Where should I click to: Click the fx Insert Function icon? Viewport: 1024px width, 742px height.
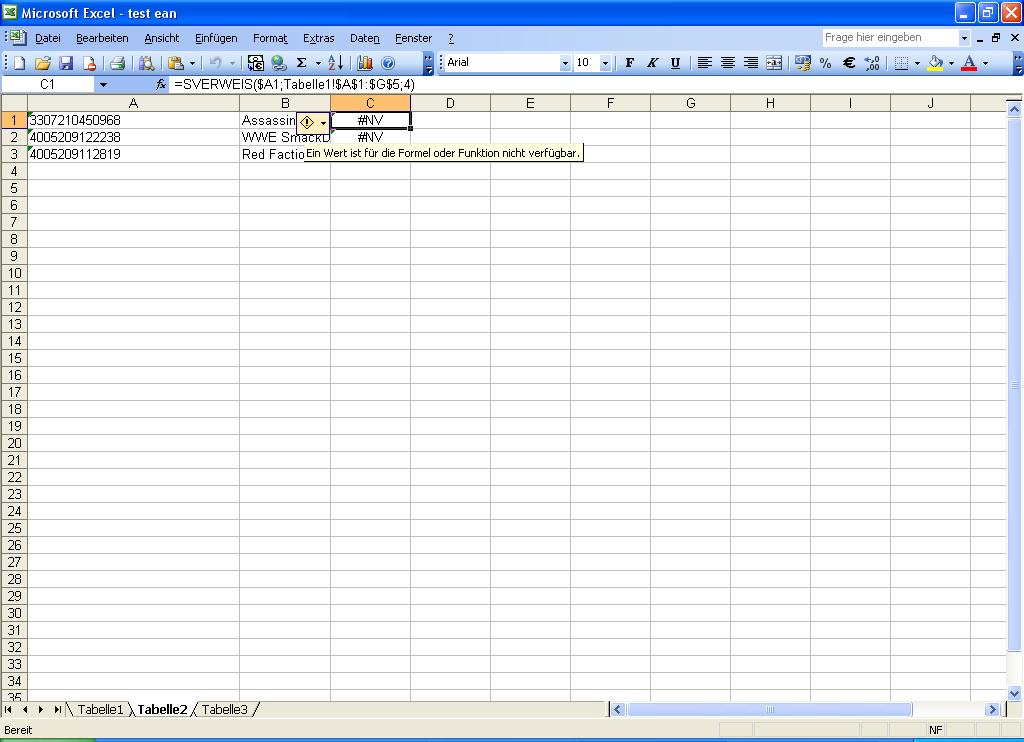(x=161, y=84)
